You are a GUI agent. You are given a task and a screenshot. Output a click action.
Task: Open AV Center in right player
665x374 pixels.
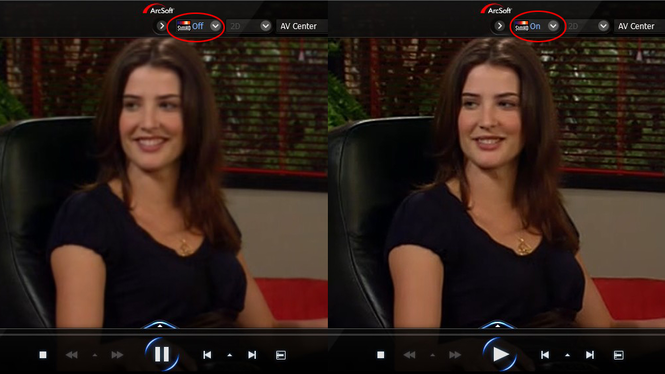[x=636, y=26]
